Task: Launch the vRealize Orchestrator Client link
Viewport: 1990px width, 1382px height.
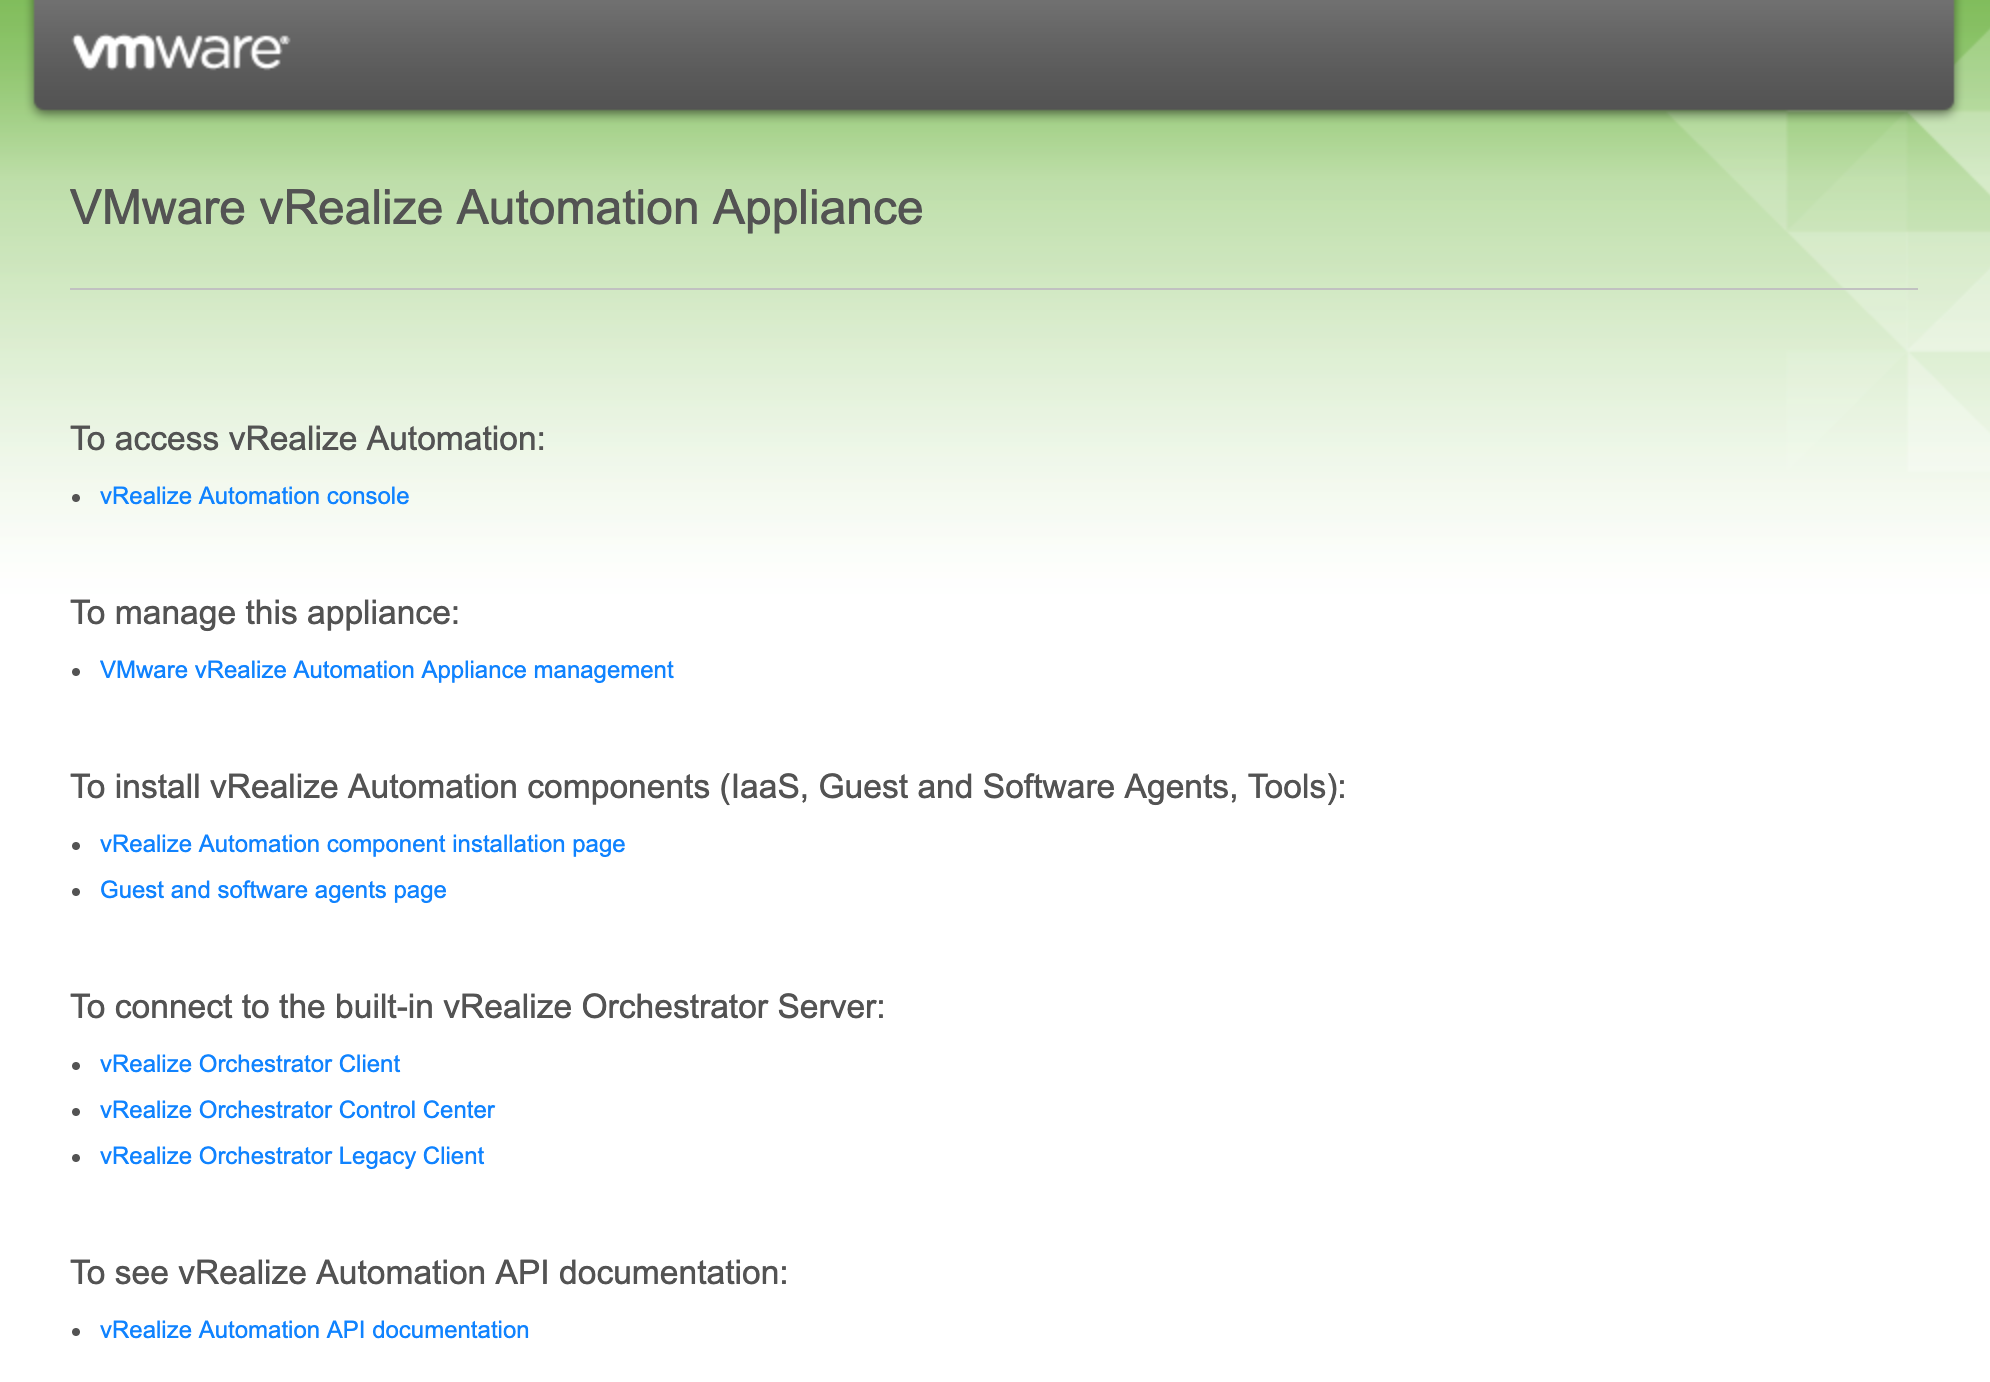Action: click(250, 1064)
